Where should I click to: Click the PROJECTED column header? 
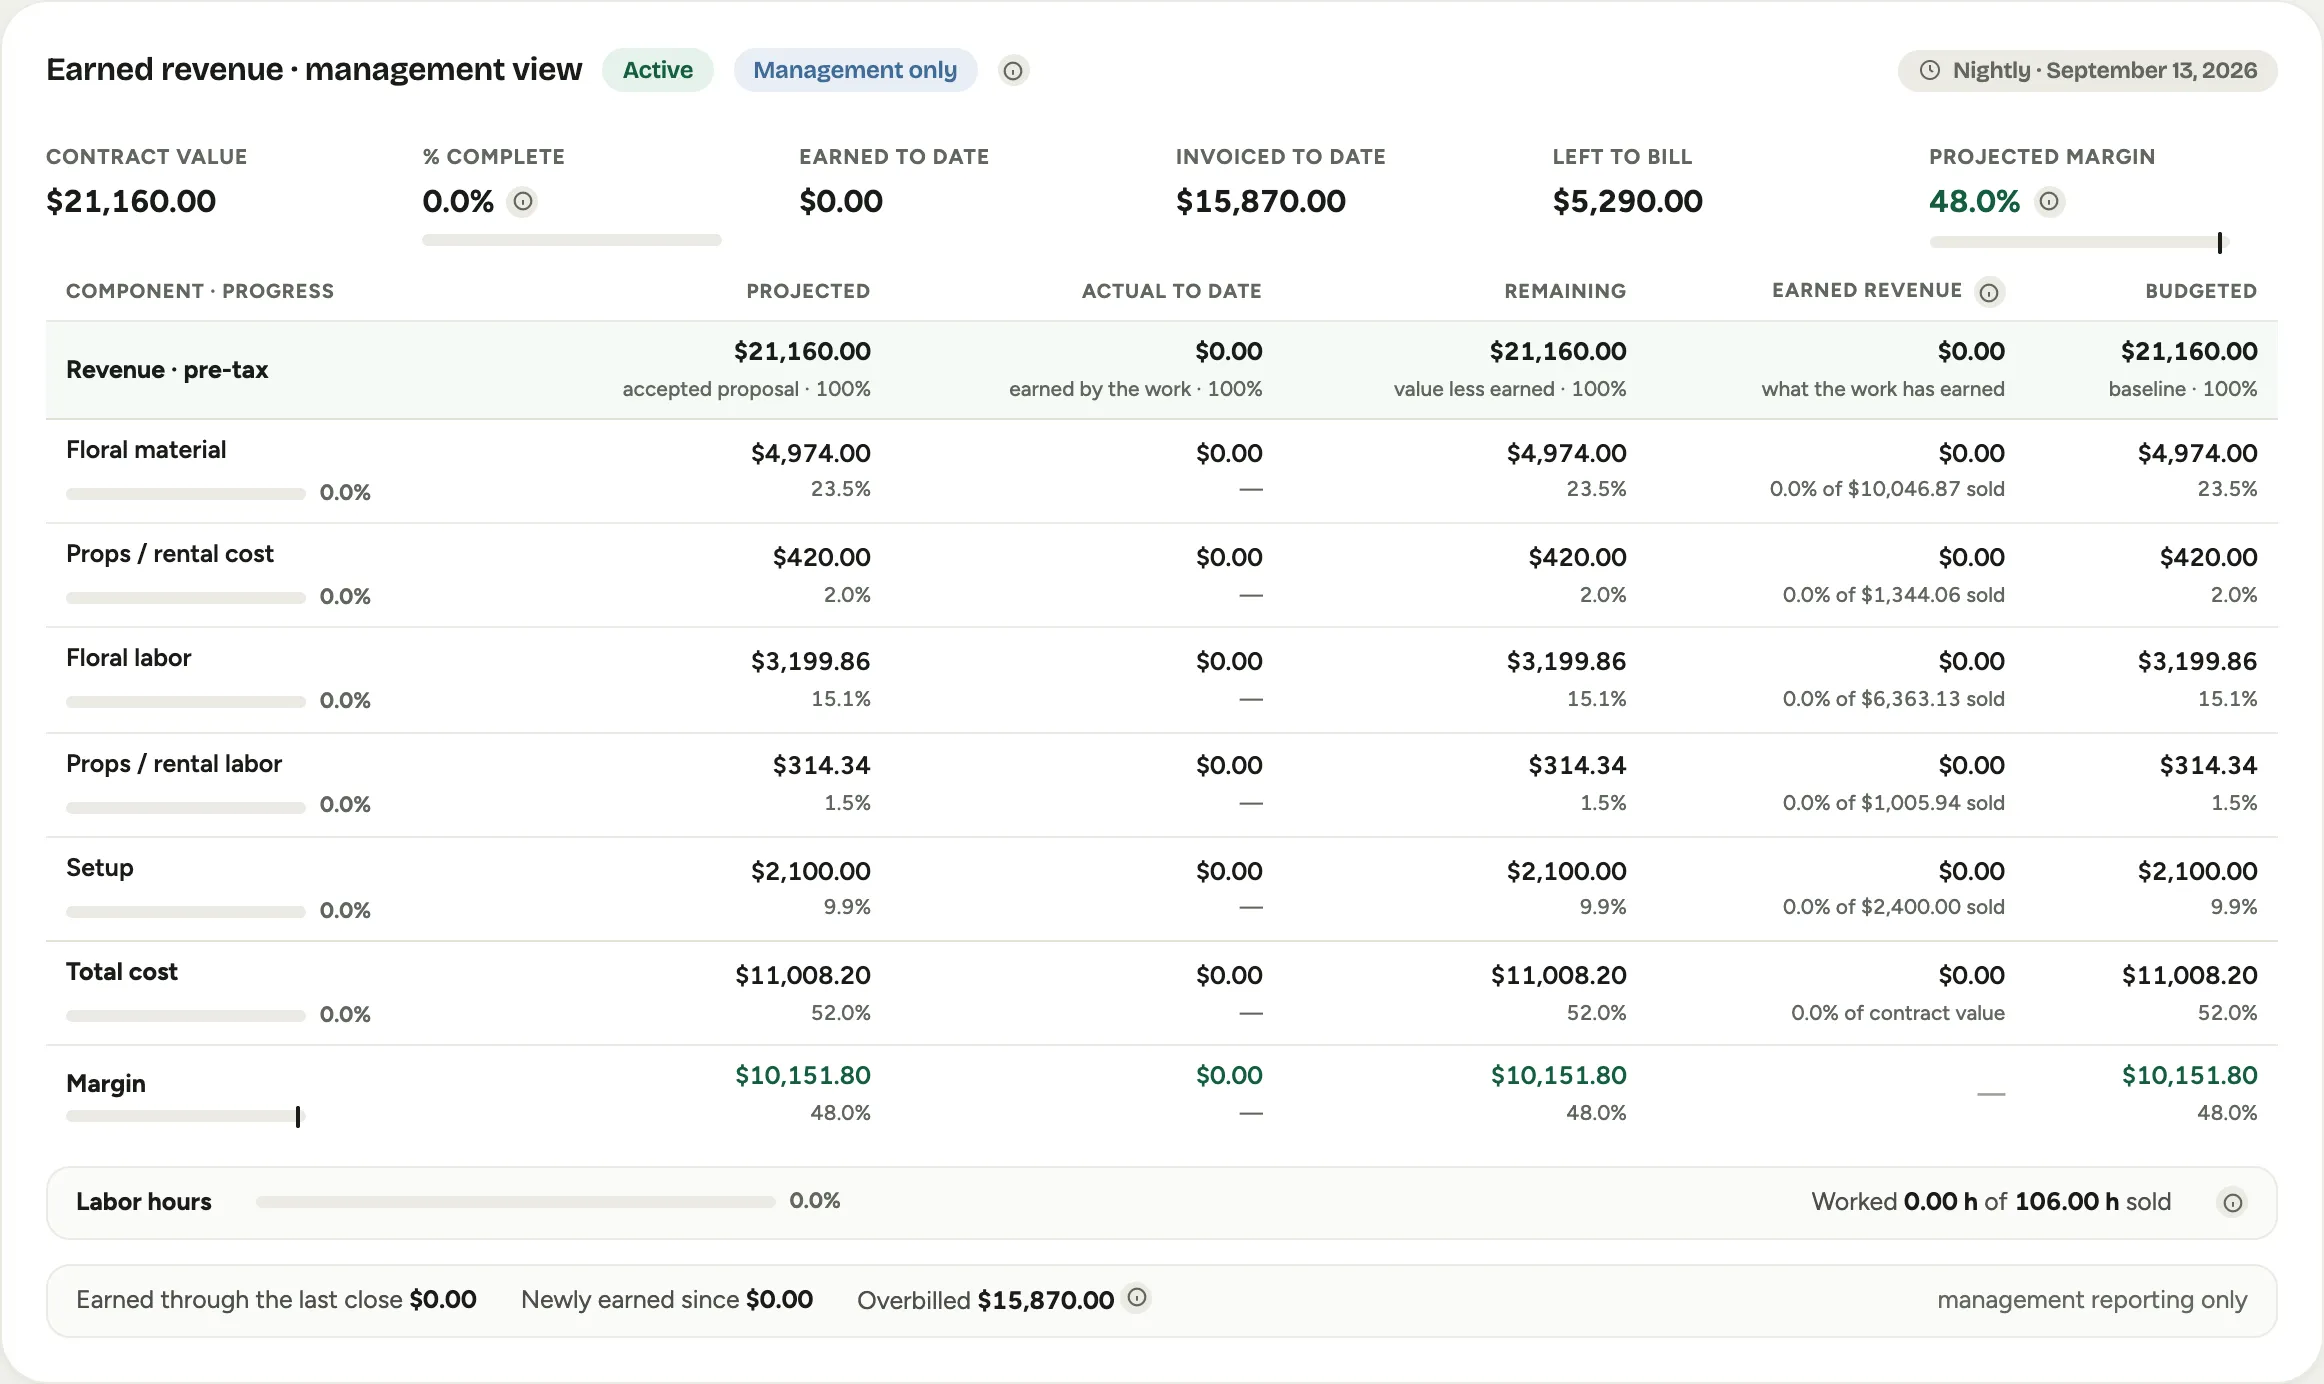pos(808,291)
